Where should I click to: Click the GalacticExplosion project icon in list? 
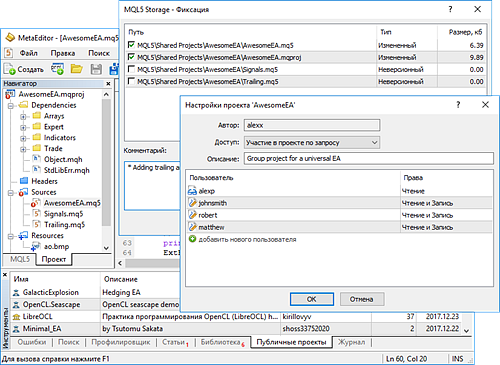(16, 292)
